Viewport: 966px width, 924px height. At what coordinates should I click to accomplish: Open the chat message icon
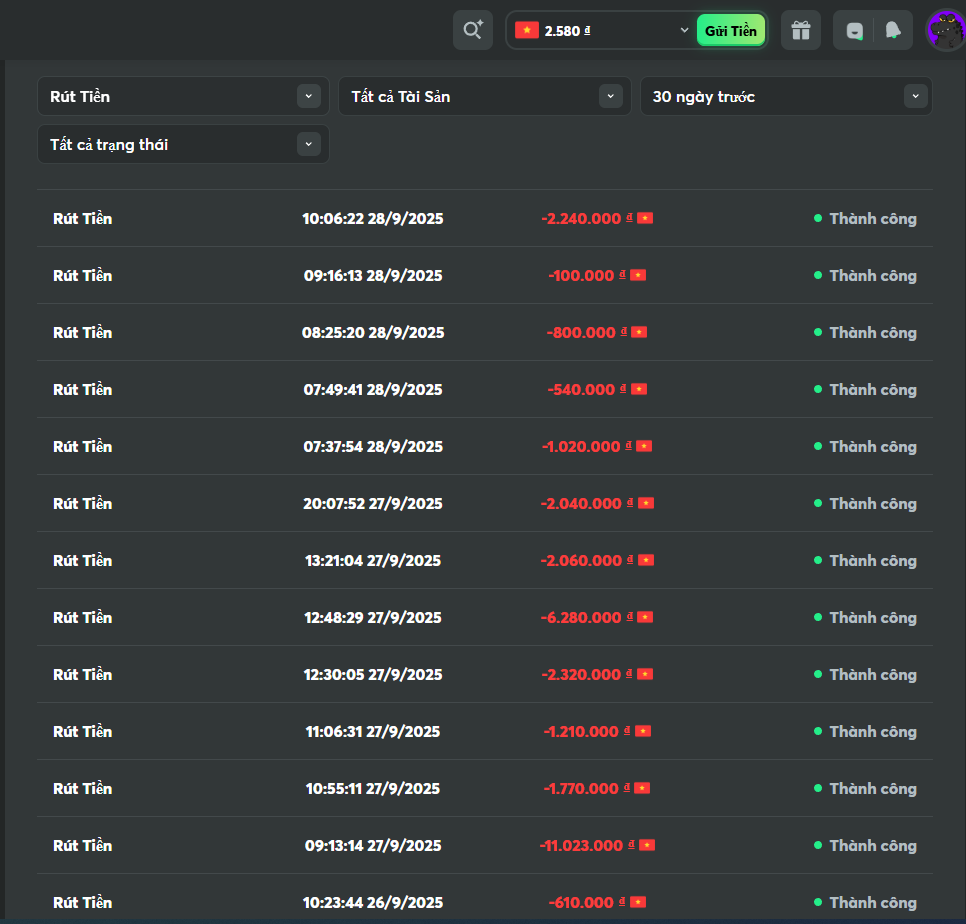(854, 30)
